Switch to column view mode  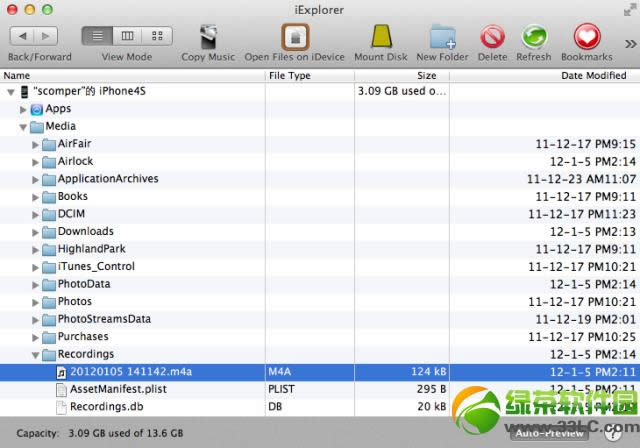click(x=127, y=36)
